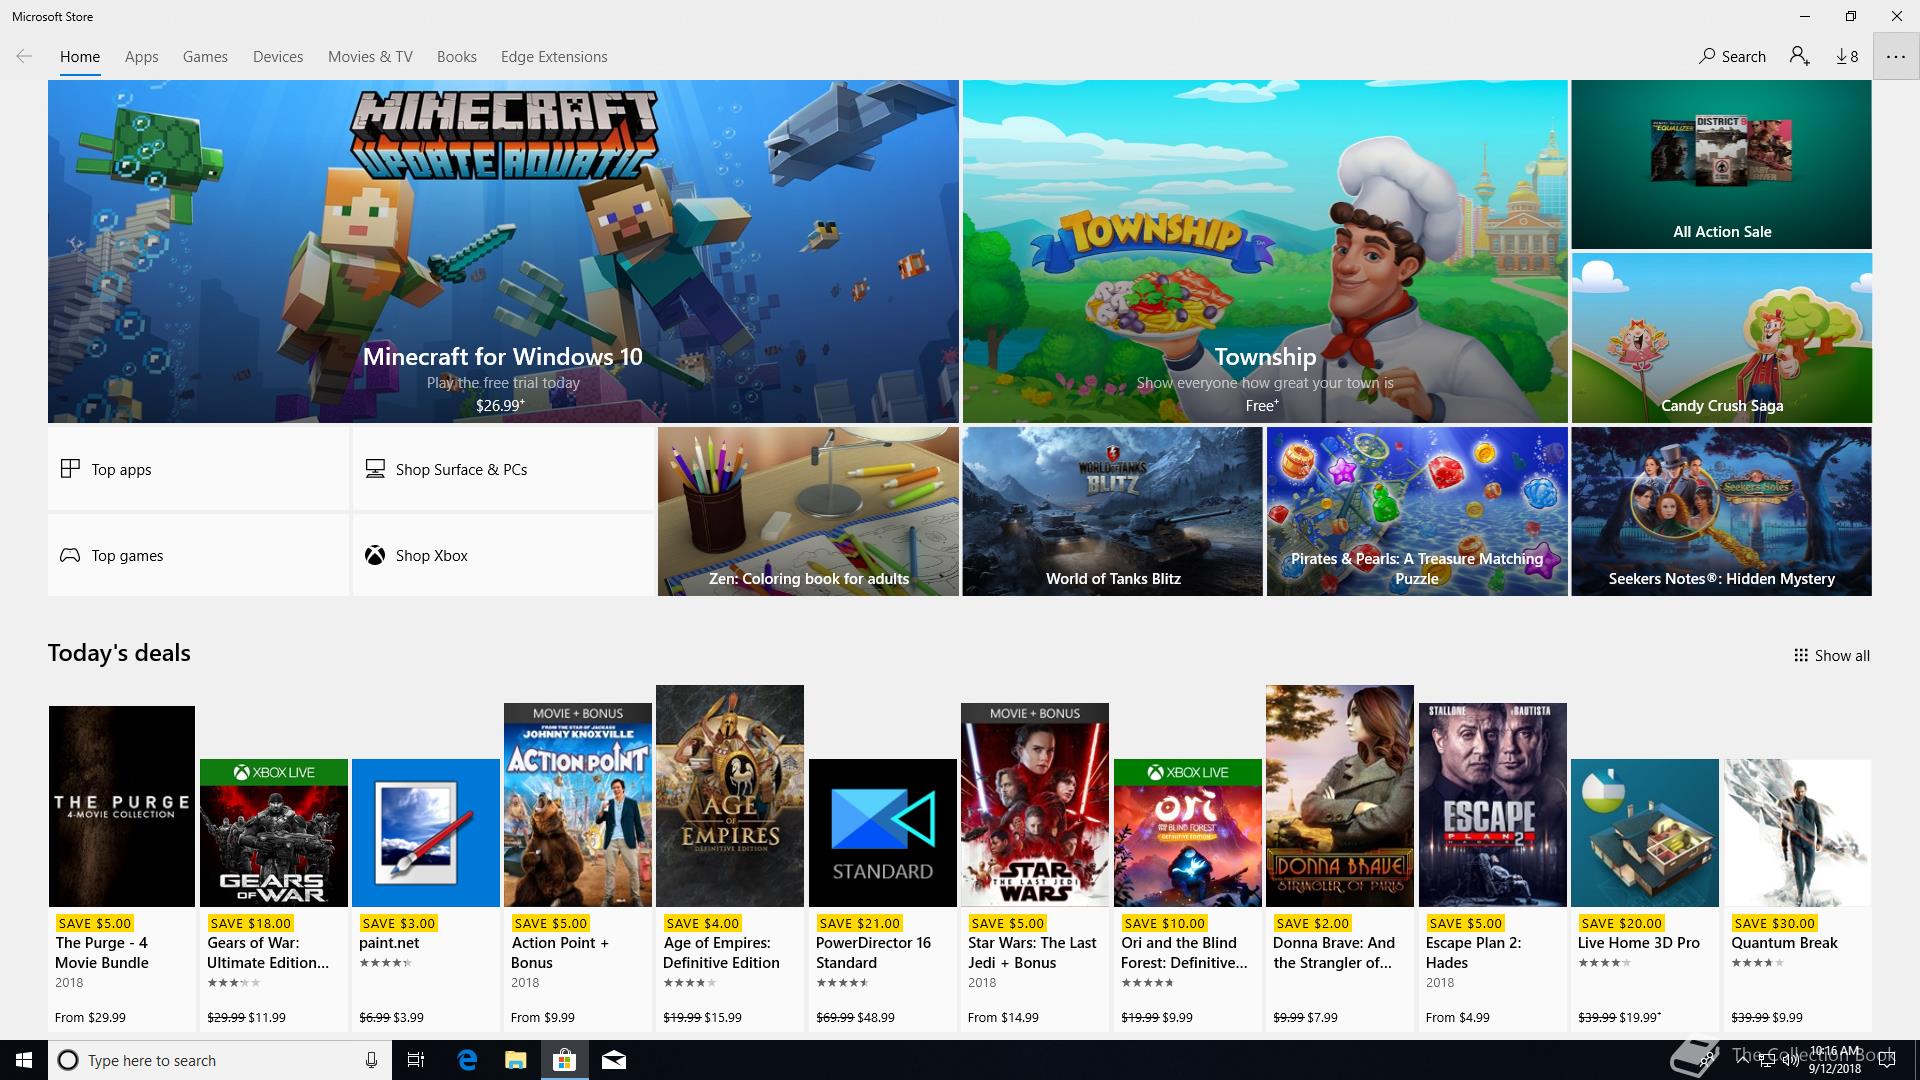Open the account sign-in icon
The height and width of the screenshot is (1080, 1920).
1800,57
